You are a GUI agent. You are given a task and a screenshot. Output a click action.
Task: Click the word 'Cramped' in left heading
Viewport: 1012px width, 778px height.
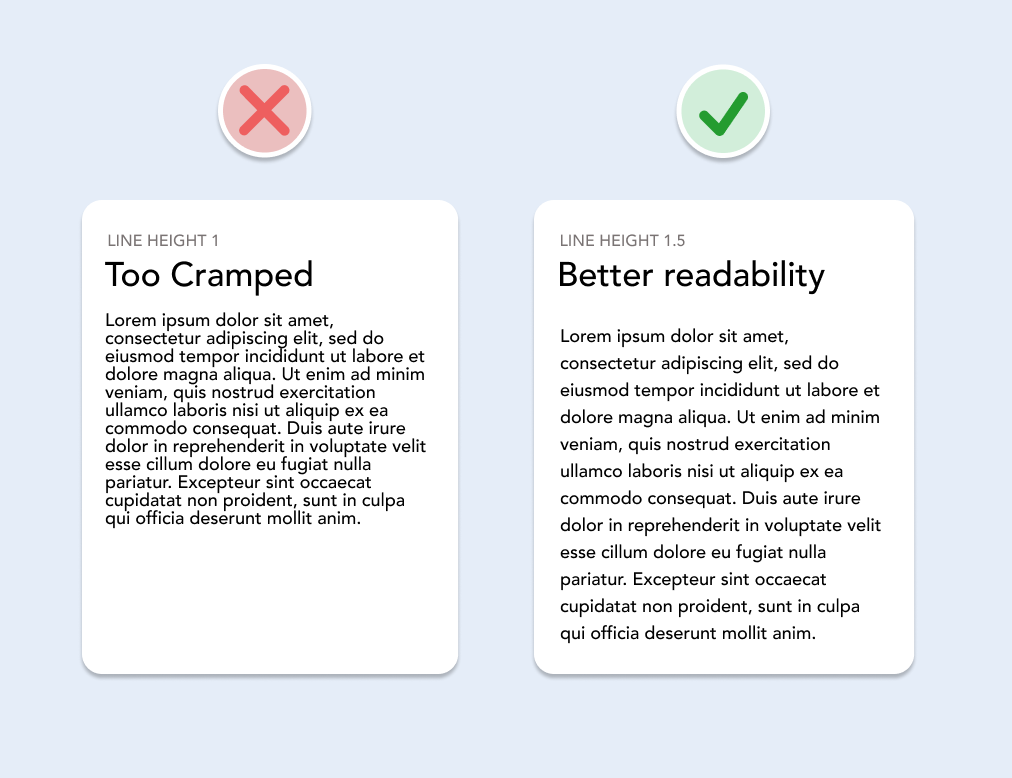(242, 276)
